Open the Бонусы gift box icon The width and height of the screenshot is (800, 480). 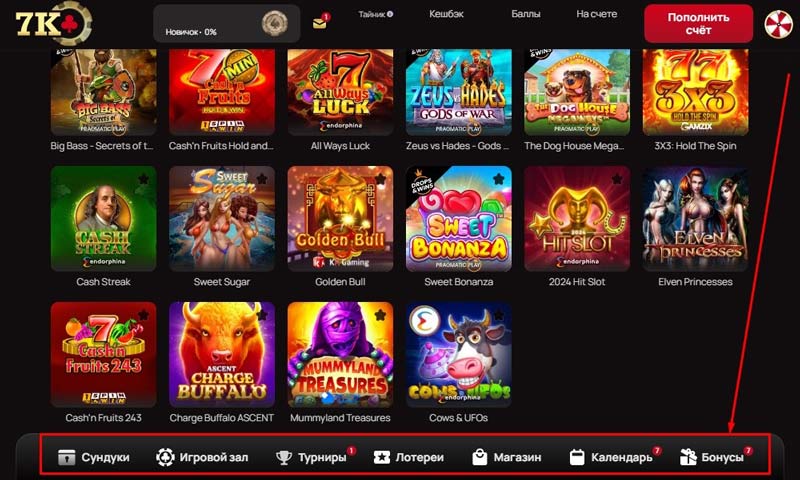(x=688, y=457)
